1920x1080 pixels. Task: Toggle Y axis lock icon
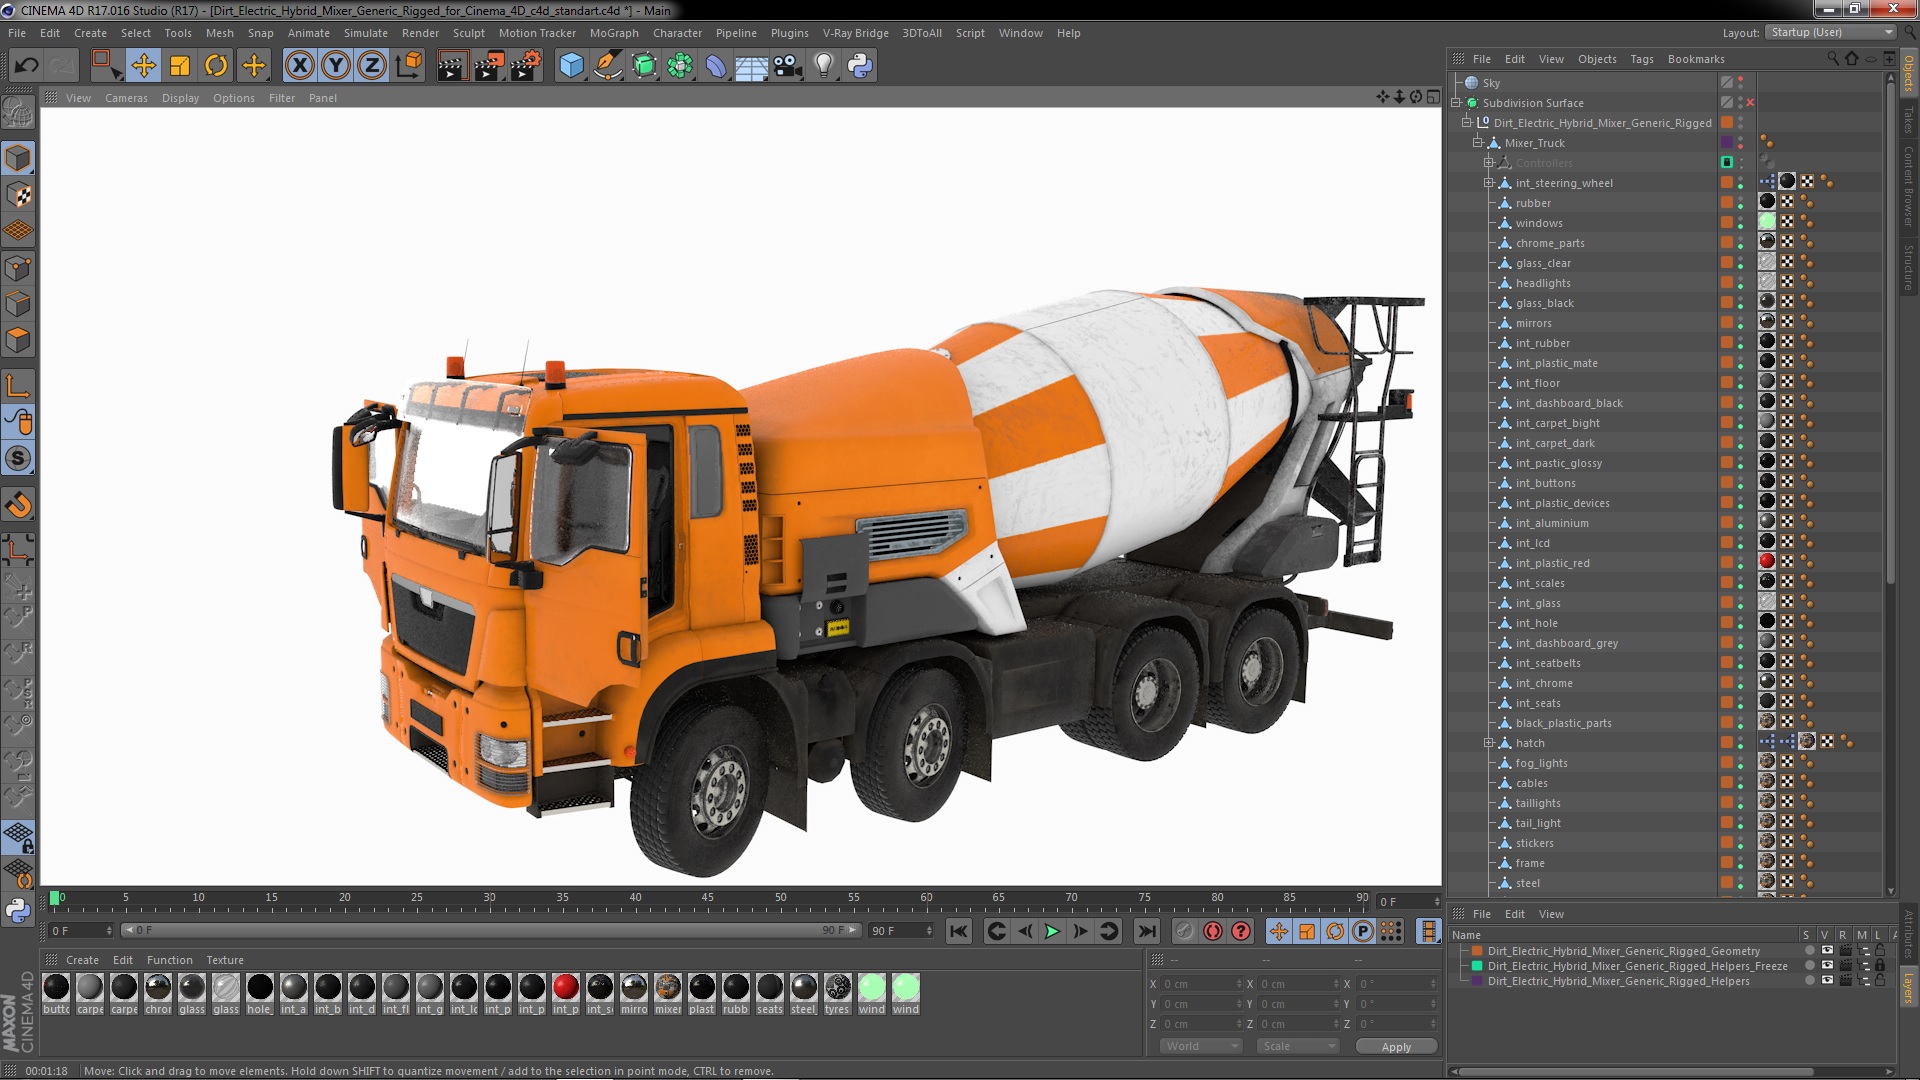336,66
